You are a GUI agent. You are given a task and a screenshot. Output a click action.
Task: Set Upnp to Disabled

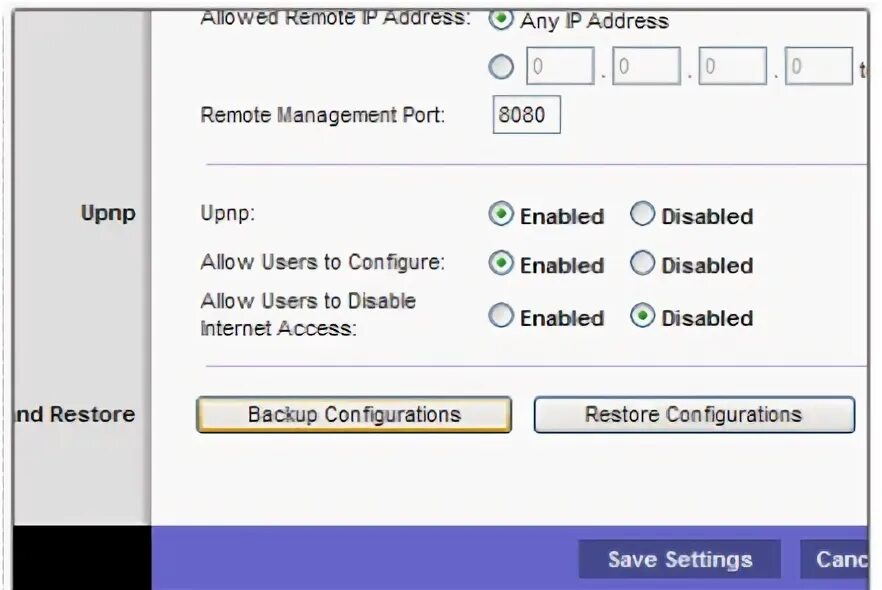(642, 214)
